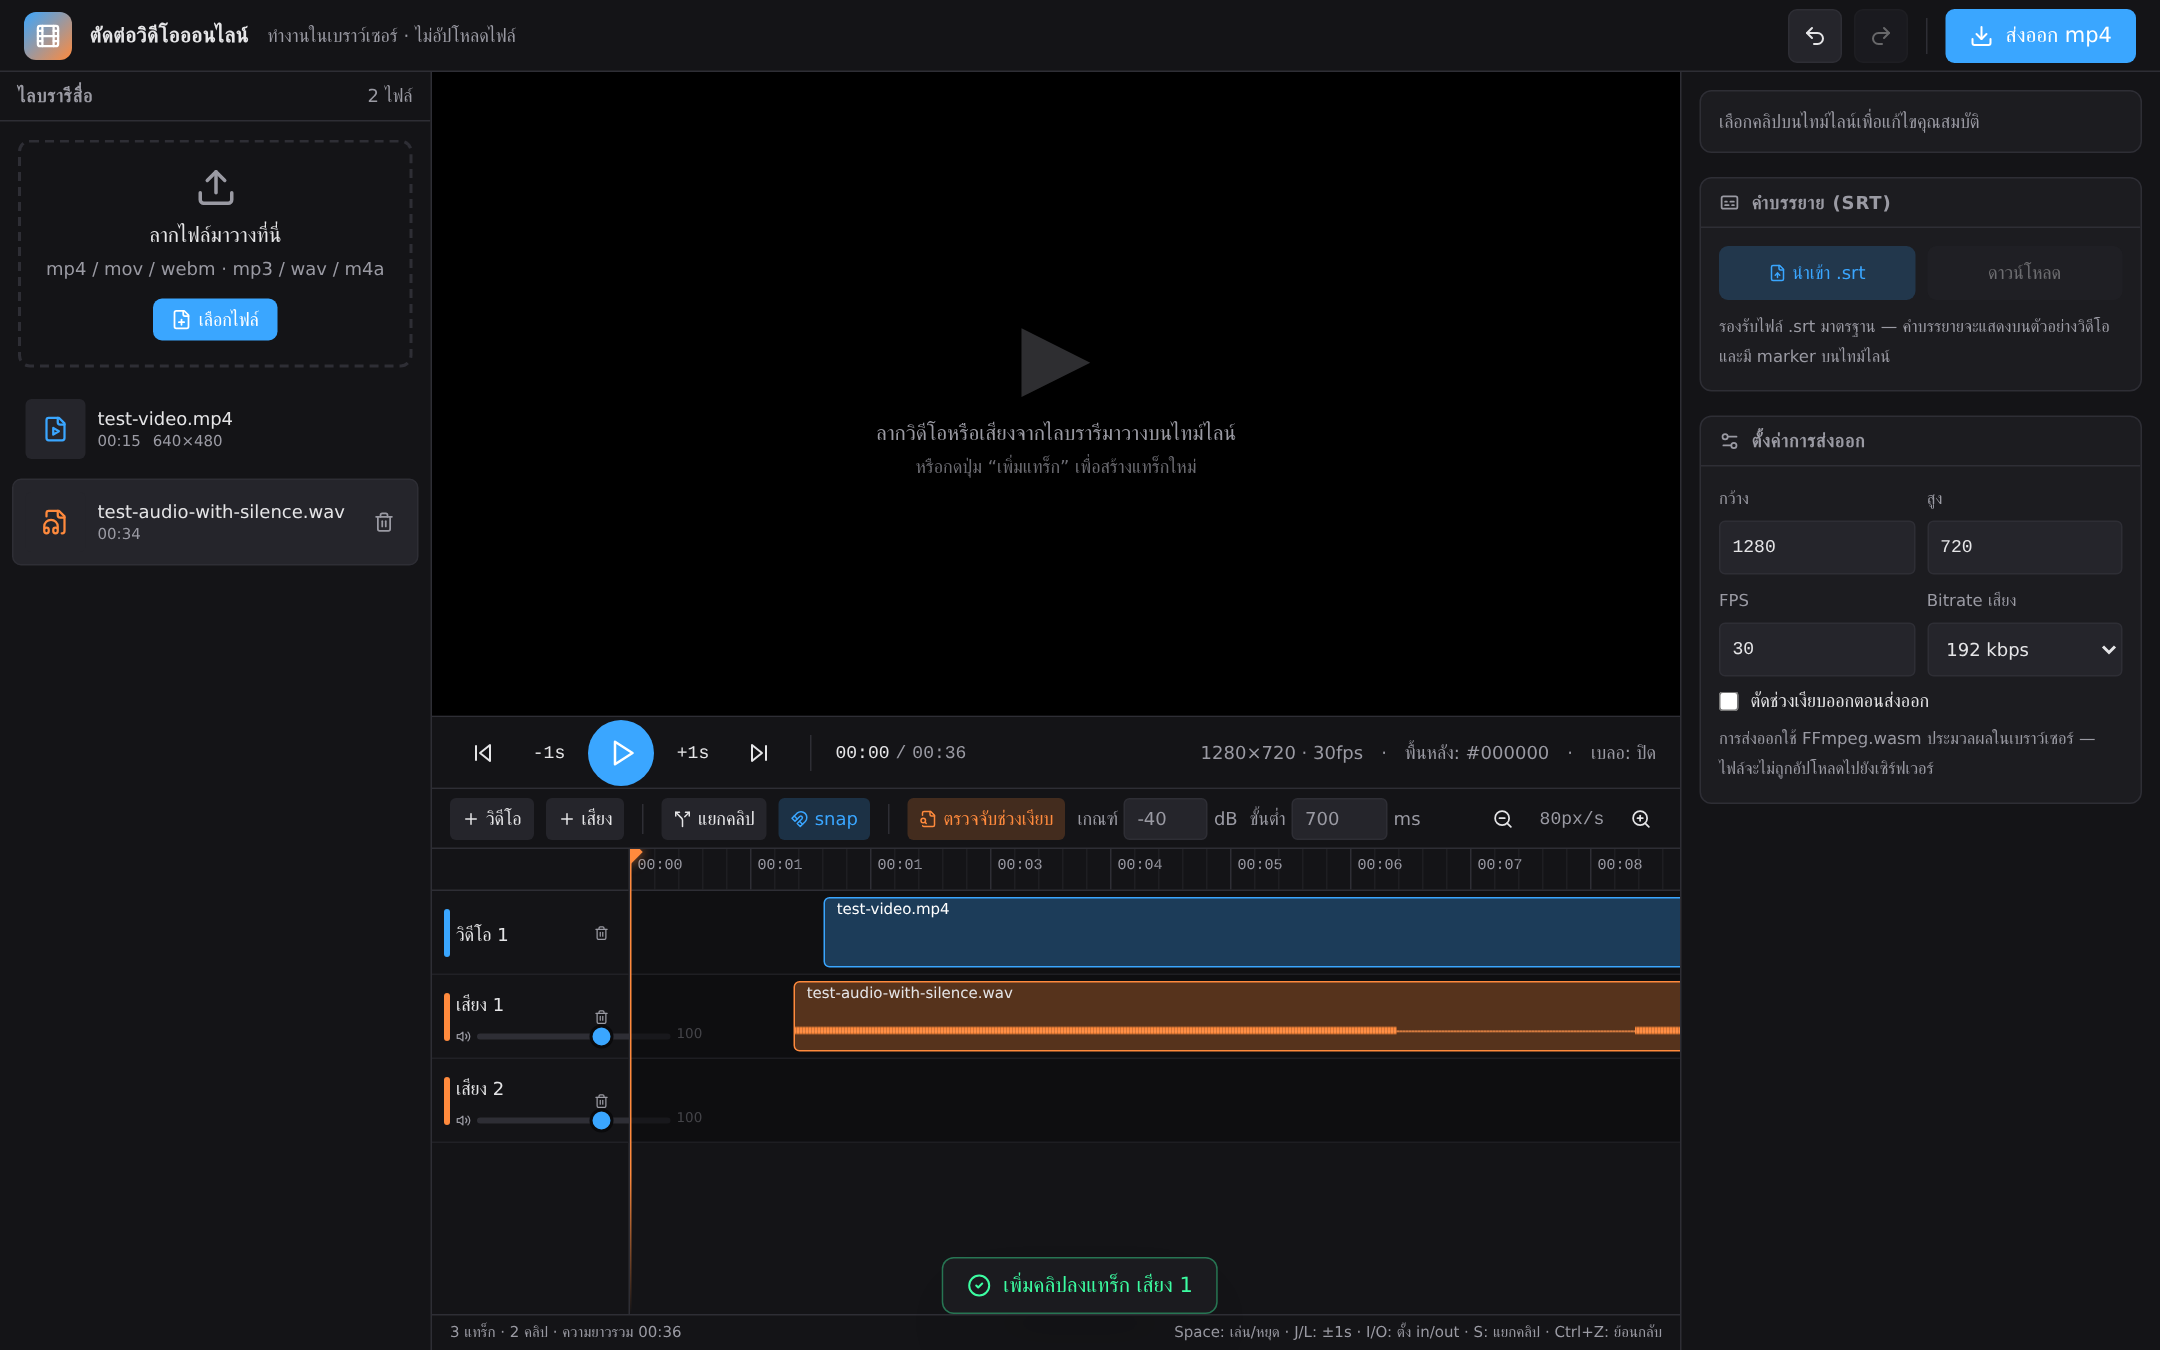
Task: Delete the audio 1 track
Action: tap(601, 1017)
